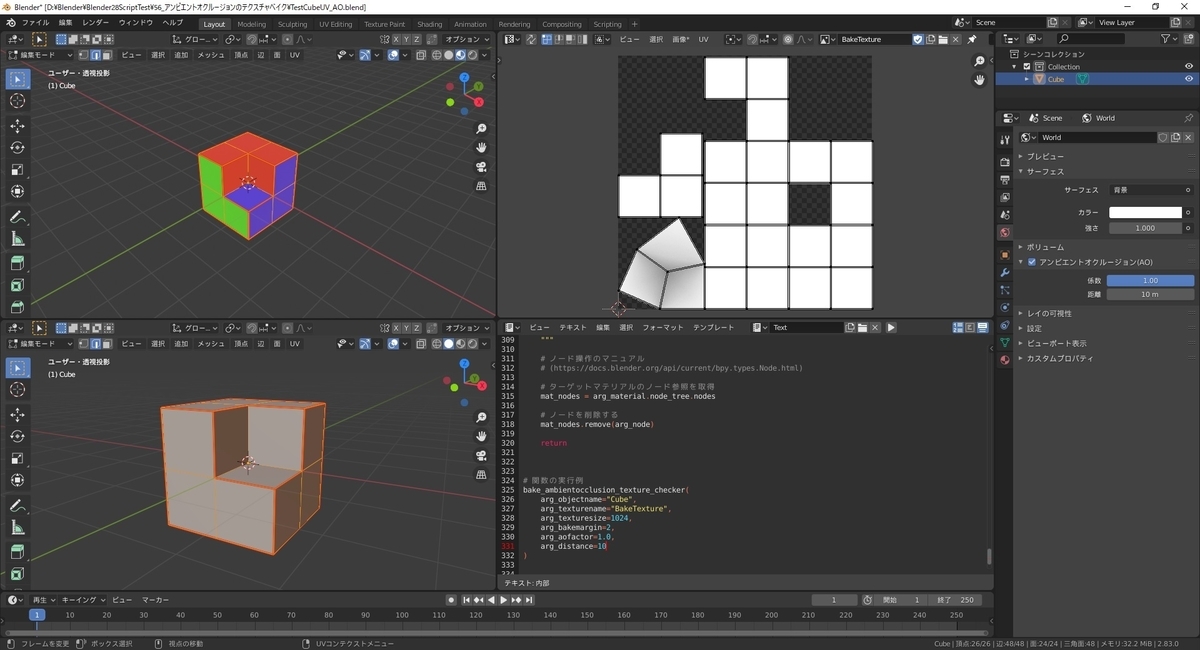
Task: Click the マーカー menu in timeline
Action: click(154, 600)
